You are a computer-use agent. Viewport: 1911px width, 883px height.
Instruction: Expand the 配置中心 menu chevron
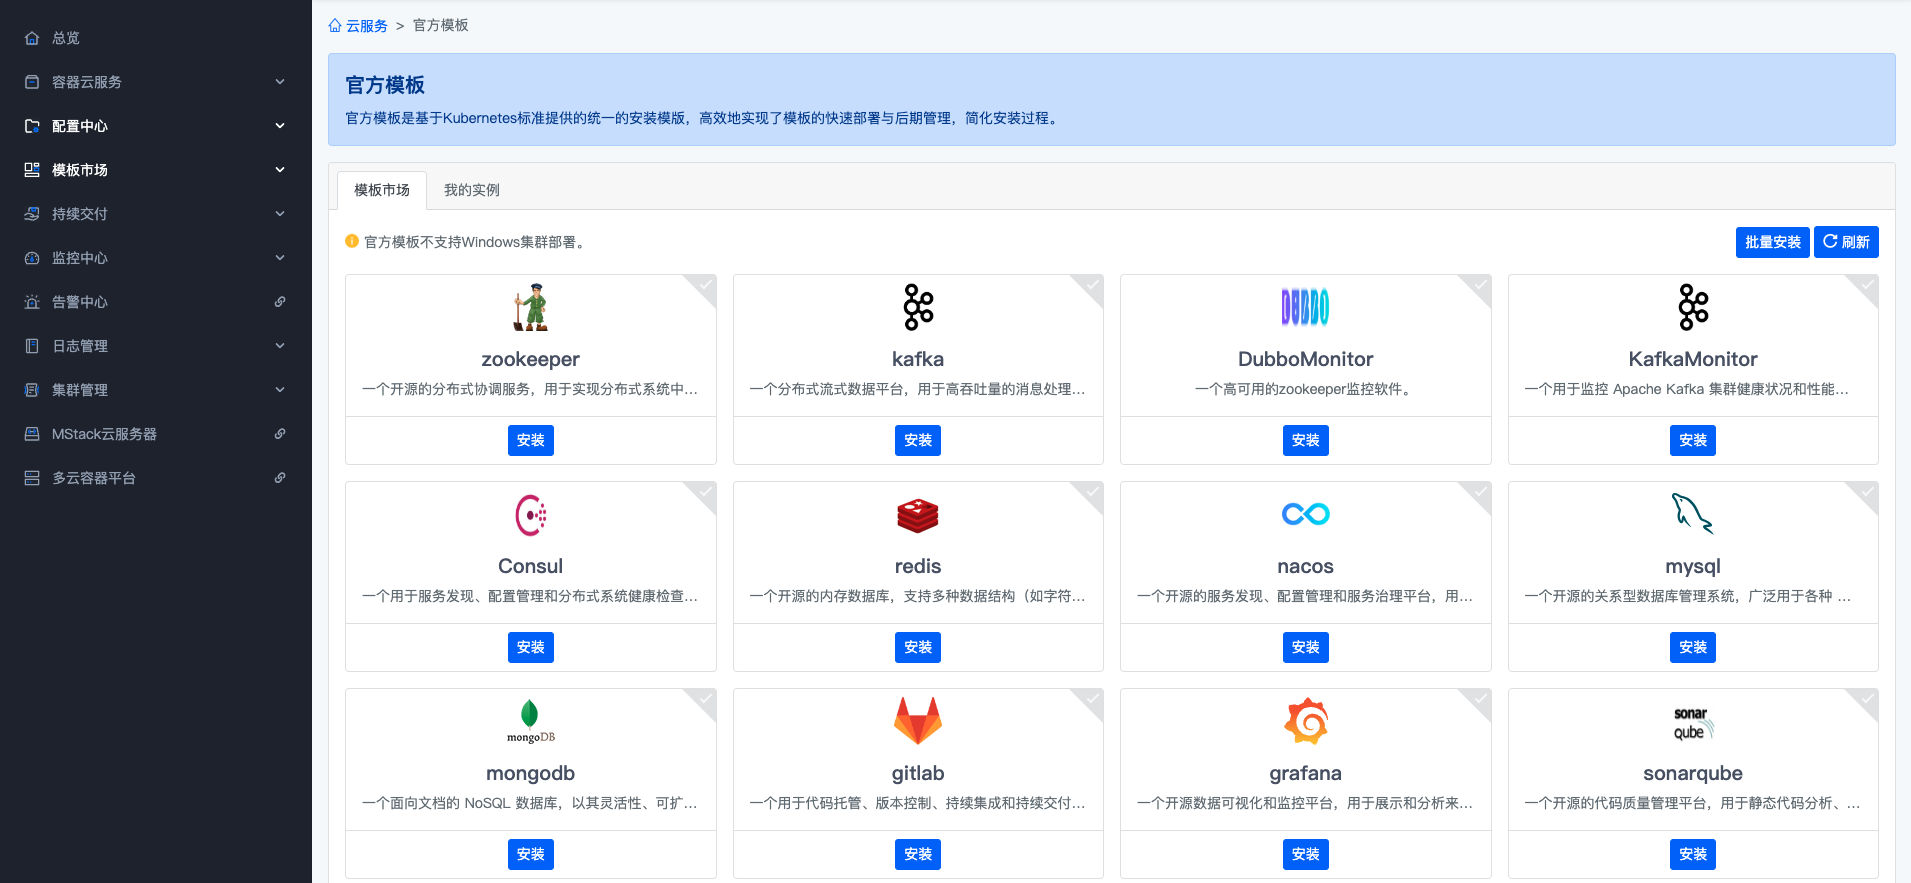280,126
